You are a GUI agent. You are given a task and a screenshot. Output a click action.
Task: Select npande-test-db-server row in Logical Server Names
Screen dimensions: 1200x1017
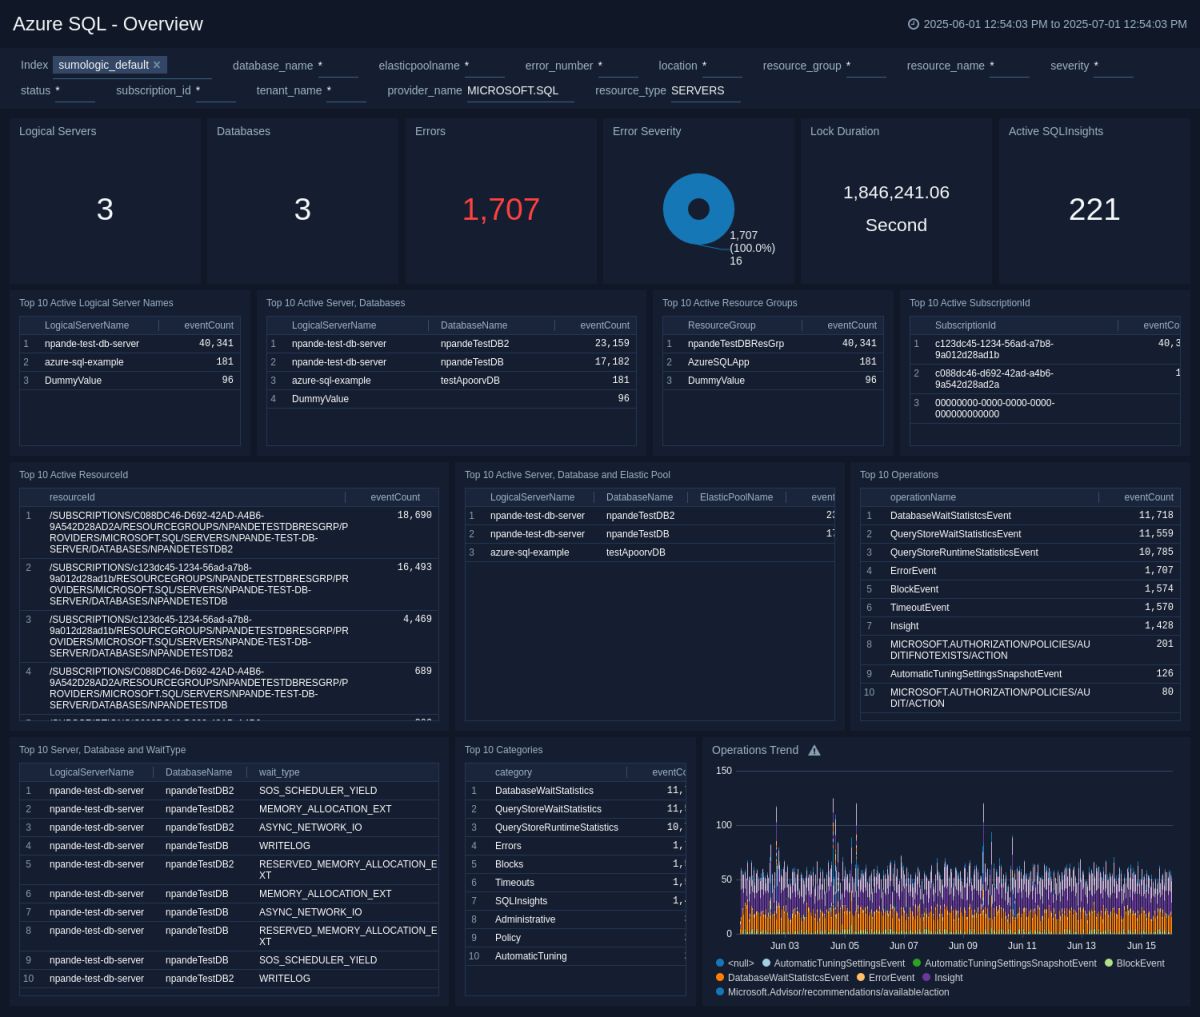point(130,344)
